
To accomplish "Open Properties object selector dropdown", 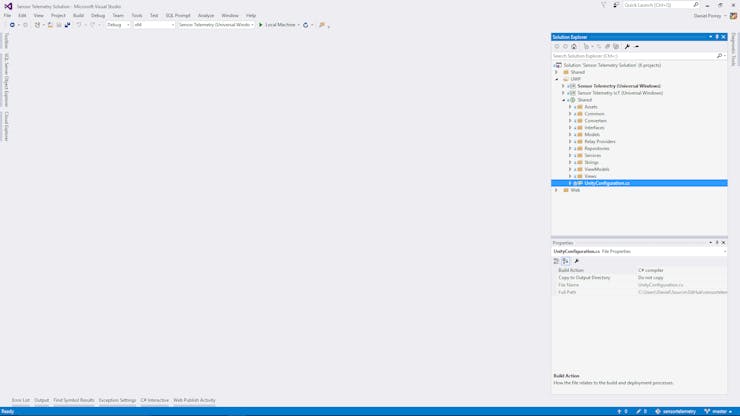I will (724, 252).
